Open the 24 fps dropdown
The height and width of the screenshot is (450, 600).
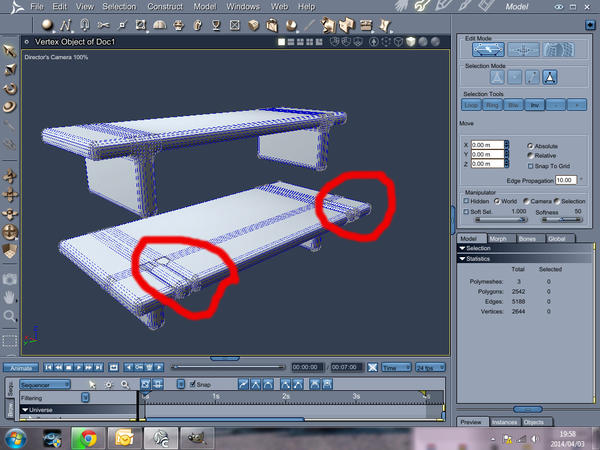[430, 367]
